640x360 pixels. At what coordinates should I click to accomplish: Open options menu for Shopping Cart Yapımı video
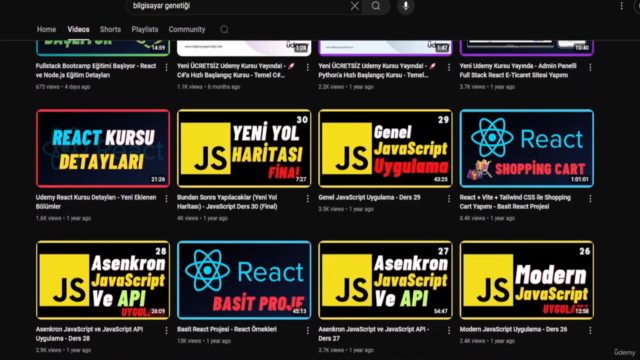pos(590,198)
